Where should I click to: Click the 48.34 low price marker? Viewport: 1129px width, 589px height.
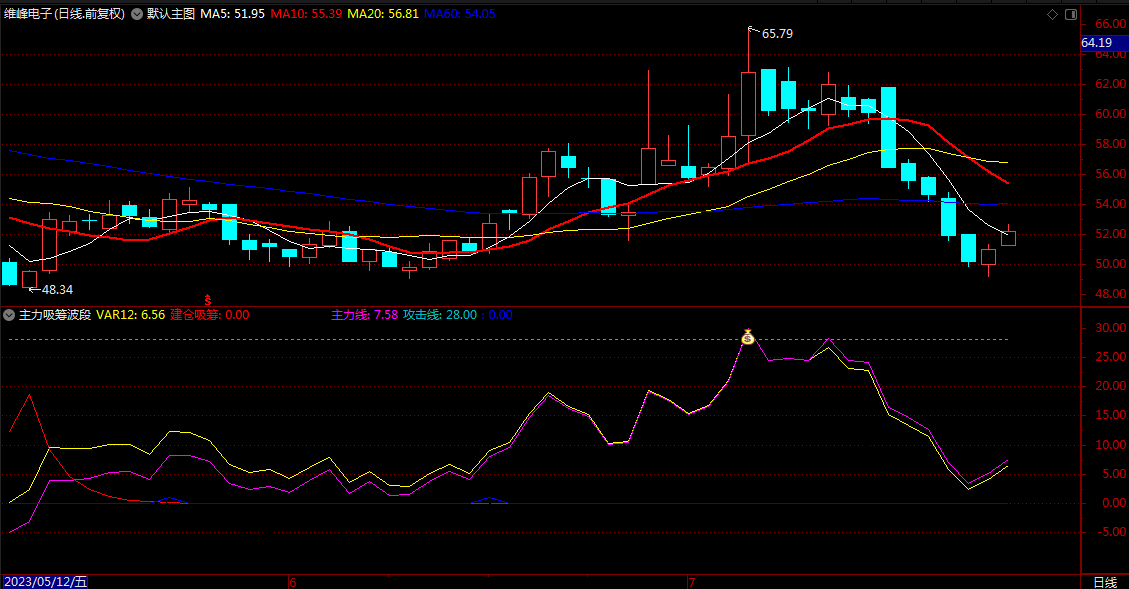point(57,289)
